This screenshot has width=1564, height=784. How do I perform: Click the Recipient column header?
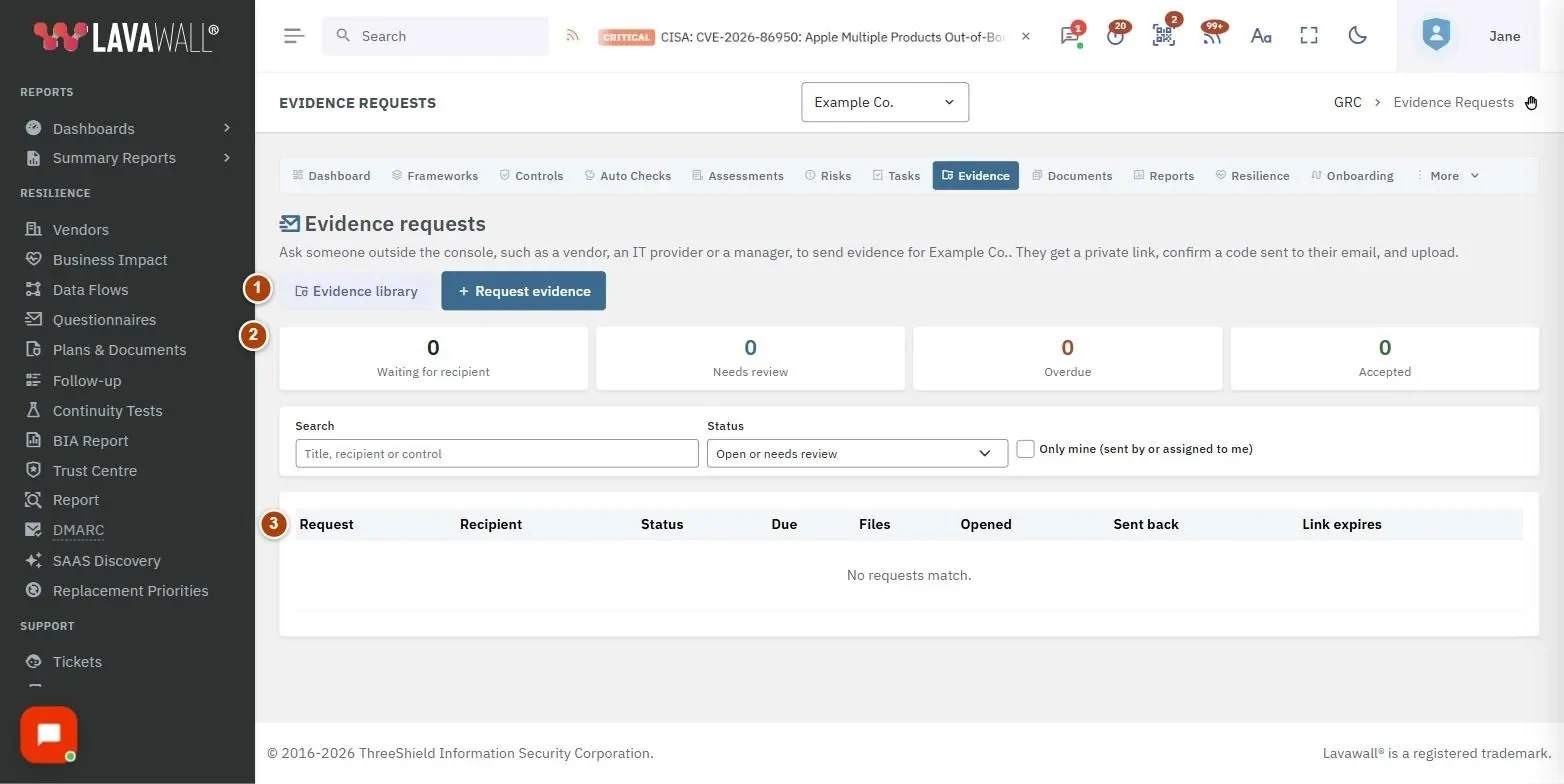491,524
